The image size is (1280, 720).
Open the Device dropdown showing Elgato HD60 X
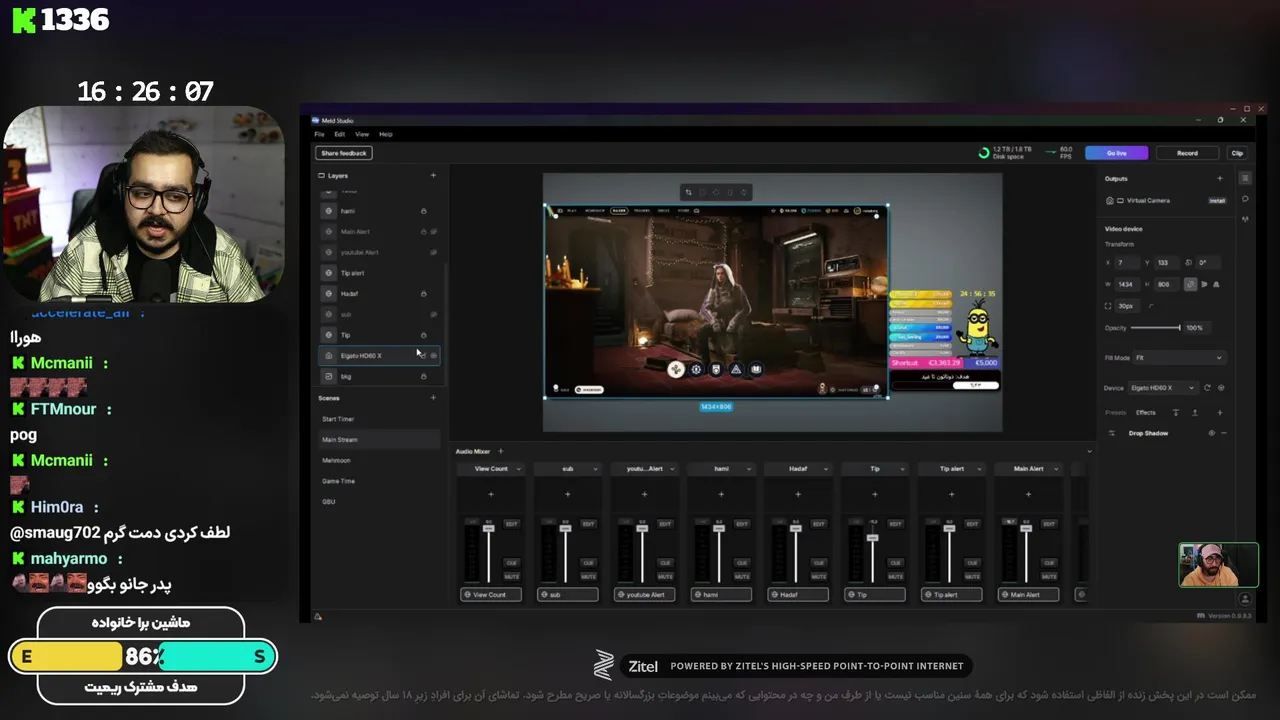[x=1164, y=387]
